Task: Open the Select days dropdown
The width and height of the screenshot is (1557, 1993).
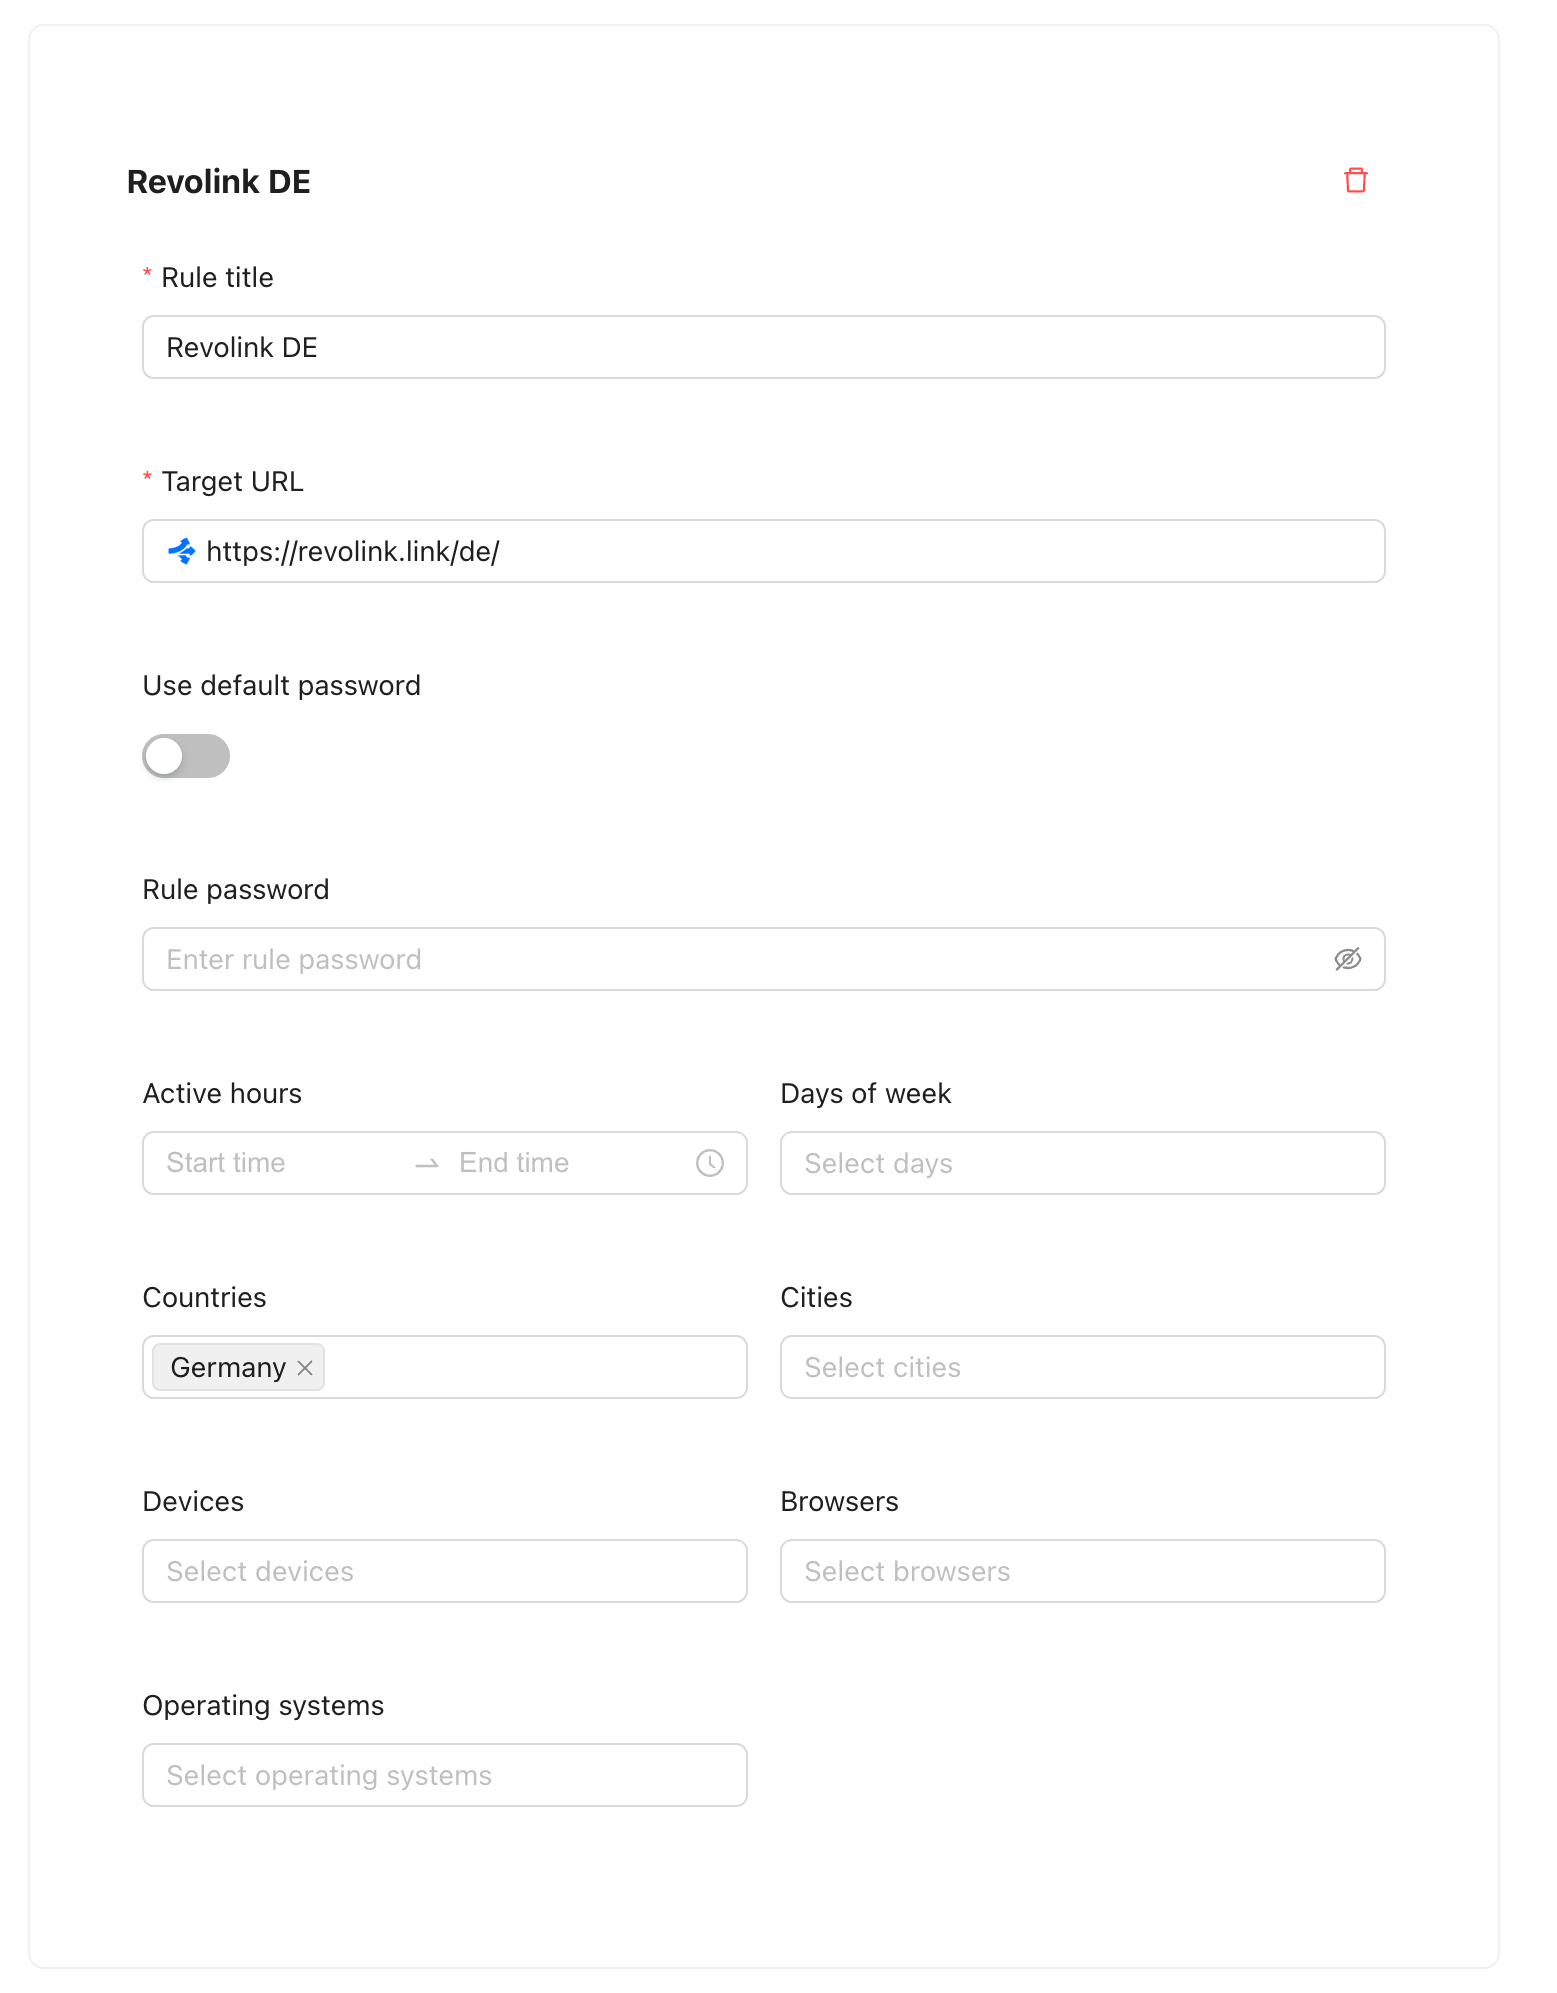Action: click(1083, 1164)
